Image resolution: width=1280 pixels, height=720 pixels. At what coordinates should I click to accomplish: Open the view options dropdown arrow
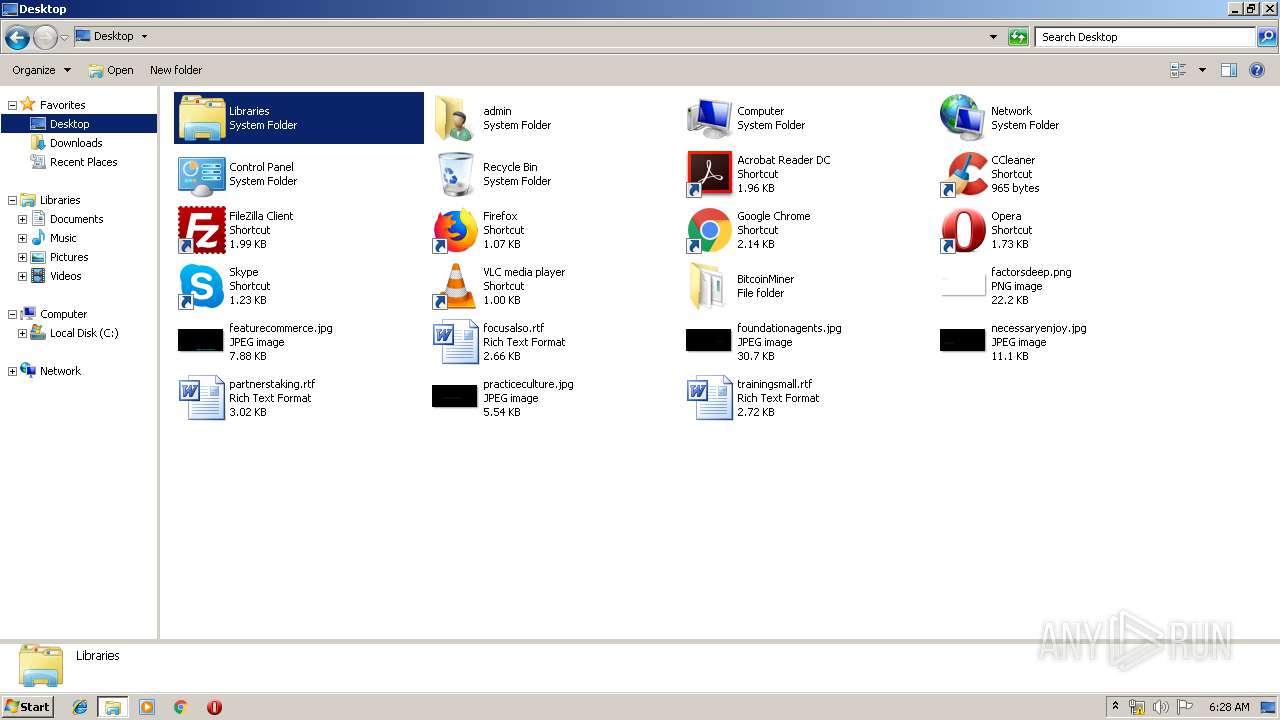point(1202,70)
